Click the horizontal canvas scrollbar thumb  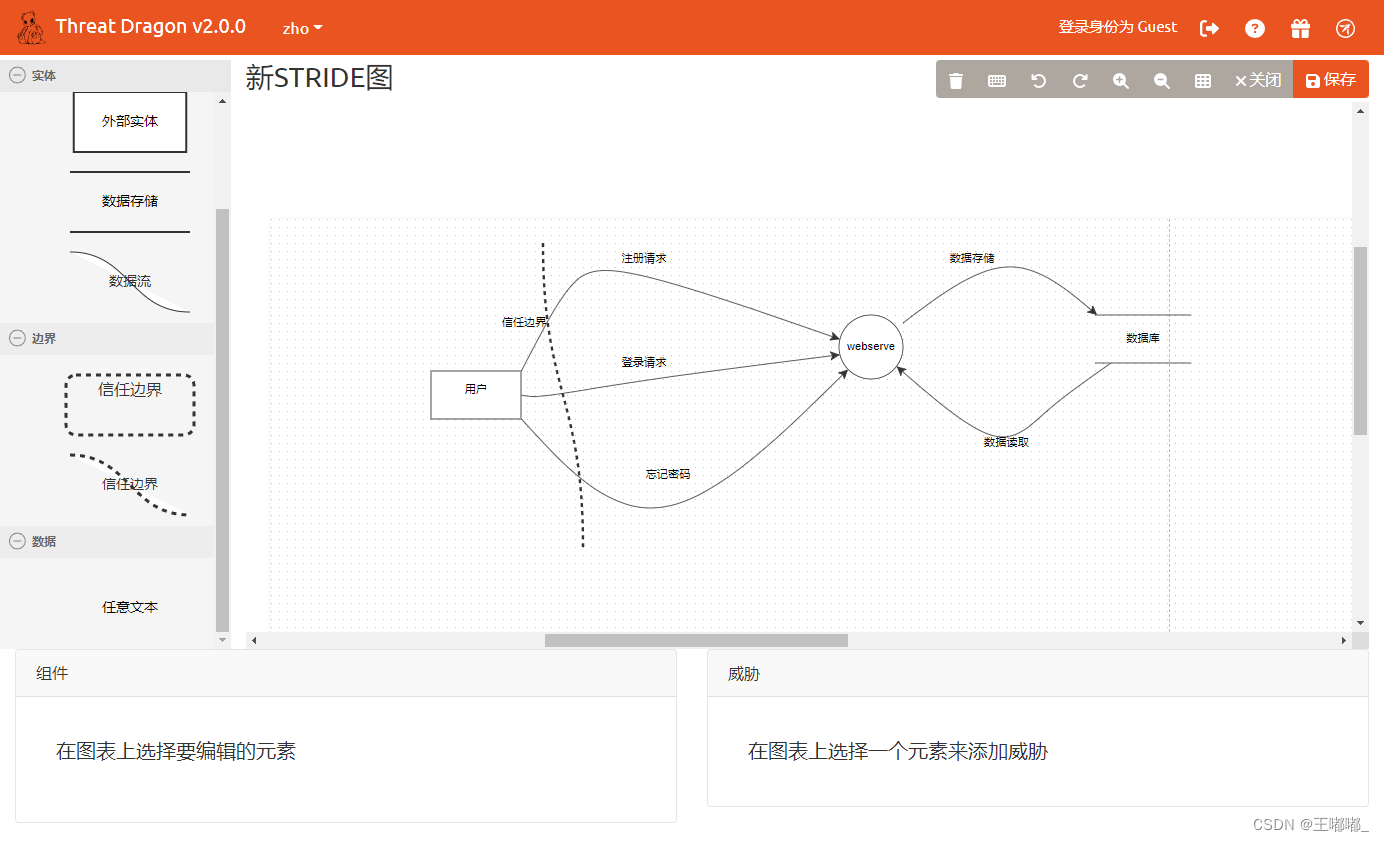point(696,640)
